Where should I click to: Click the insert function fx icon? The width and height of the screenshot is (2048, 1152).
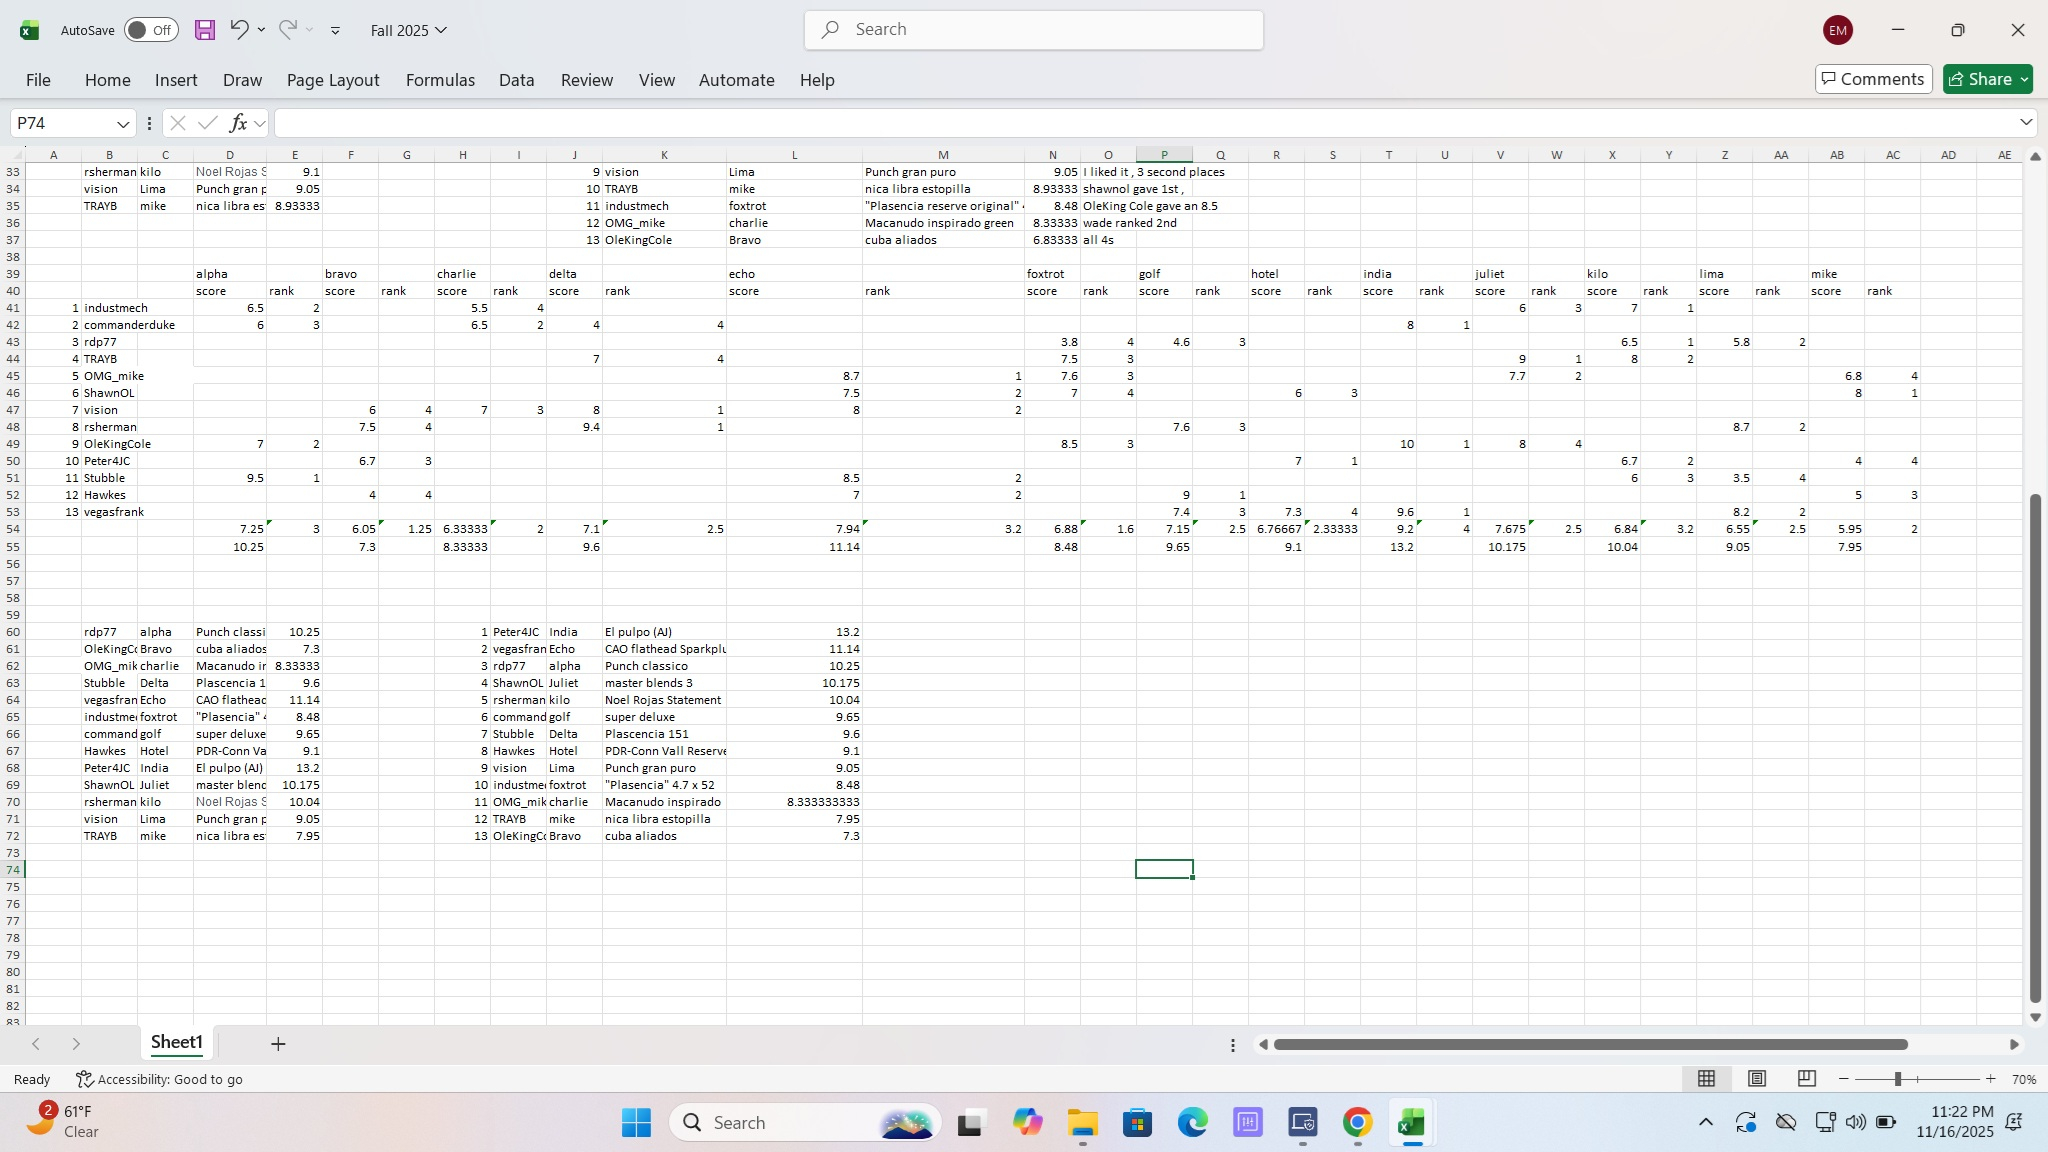coord(238,123)
